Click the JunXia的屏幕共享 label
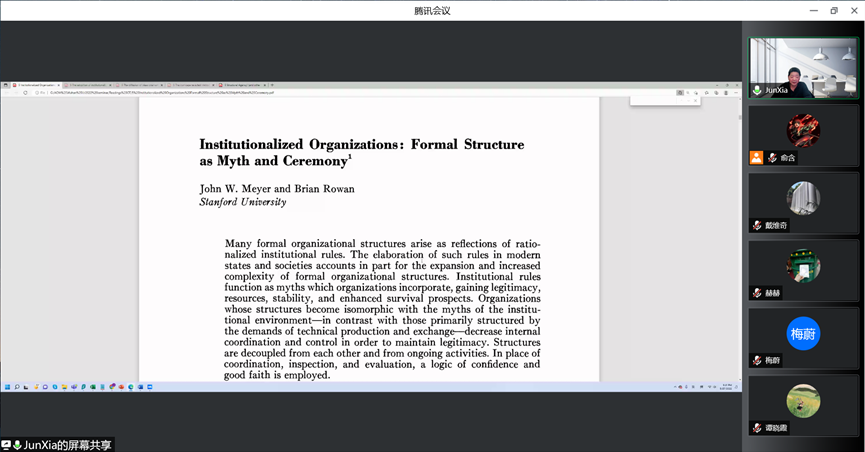 click(68, 445)
